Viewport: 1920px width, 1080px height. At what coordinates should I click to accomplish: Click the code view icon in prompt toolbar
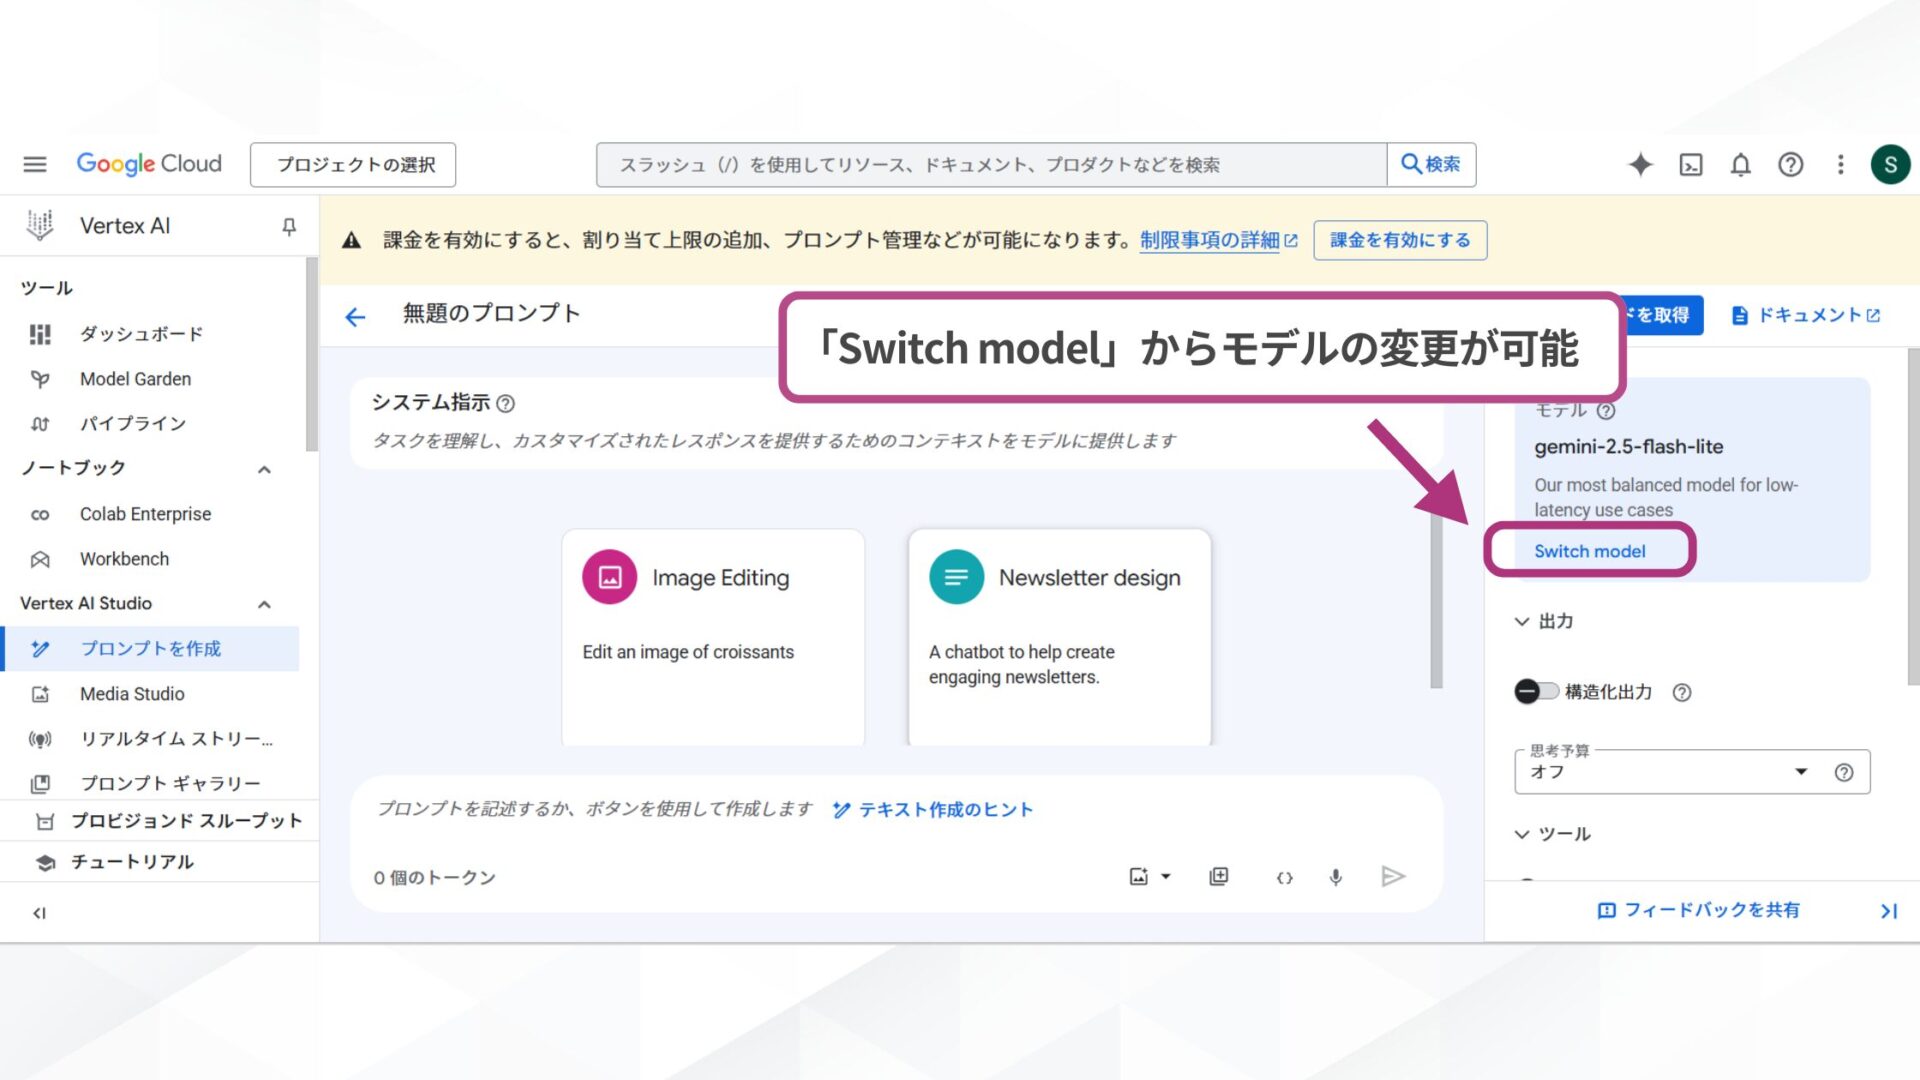[x=1285, y=877]
